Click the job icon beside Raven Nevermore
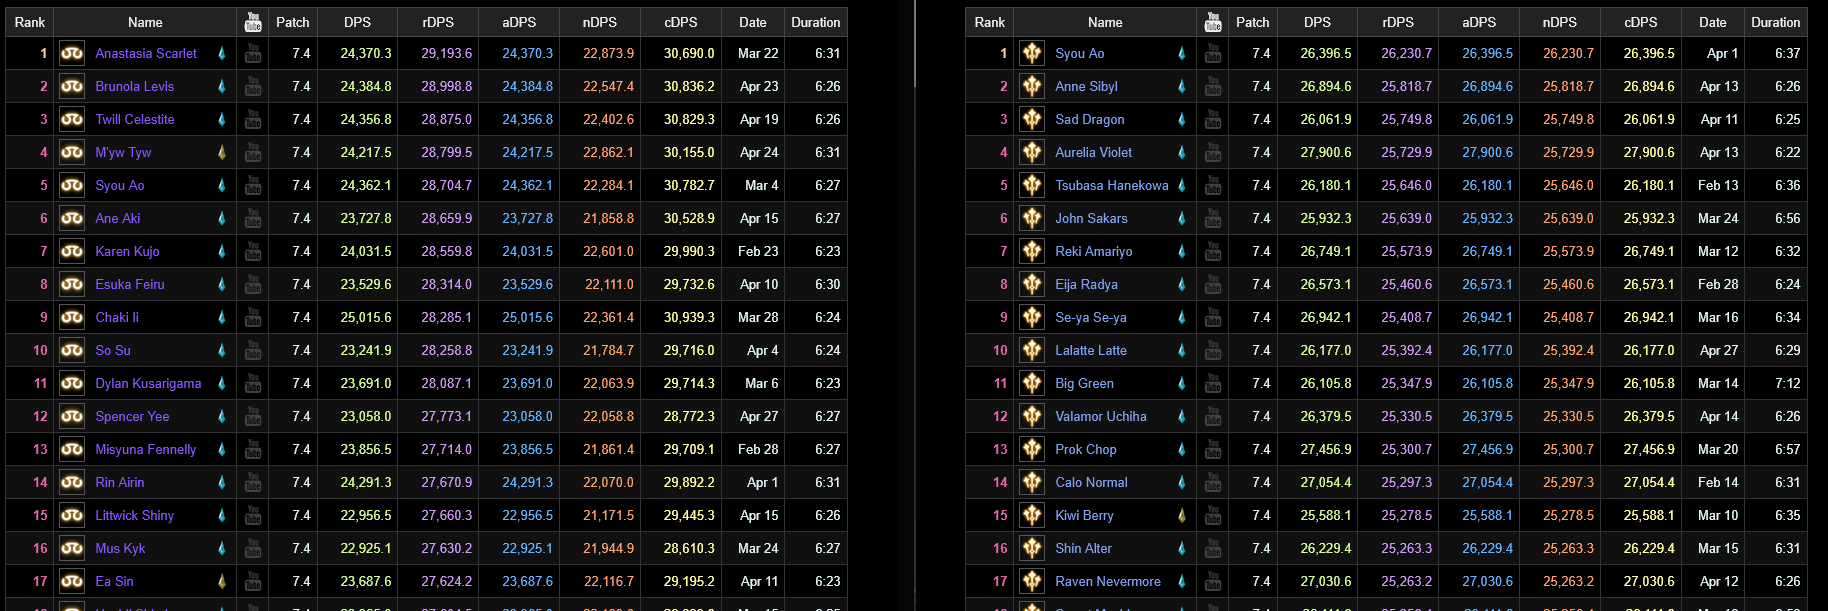Screen dimensions: 1828x611 pos(1032,581)
